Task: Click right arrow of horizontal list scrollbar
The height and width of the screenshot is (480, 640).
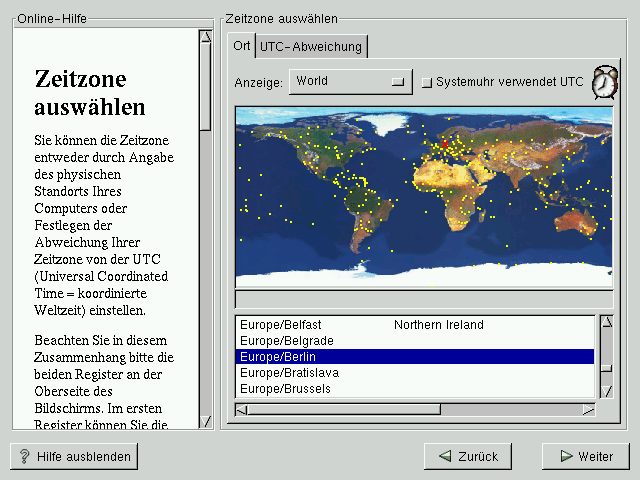Action: click(x=588, y=409)
